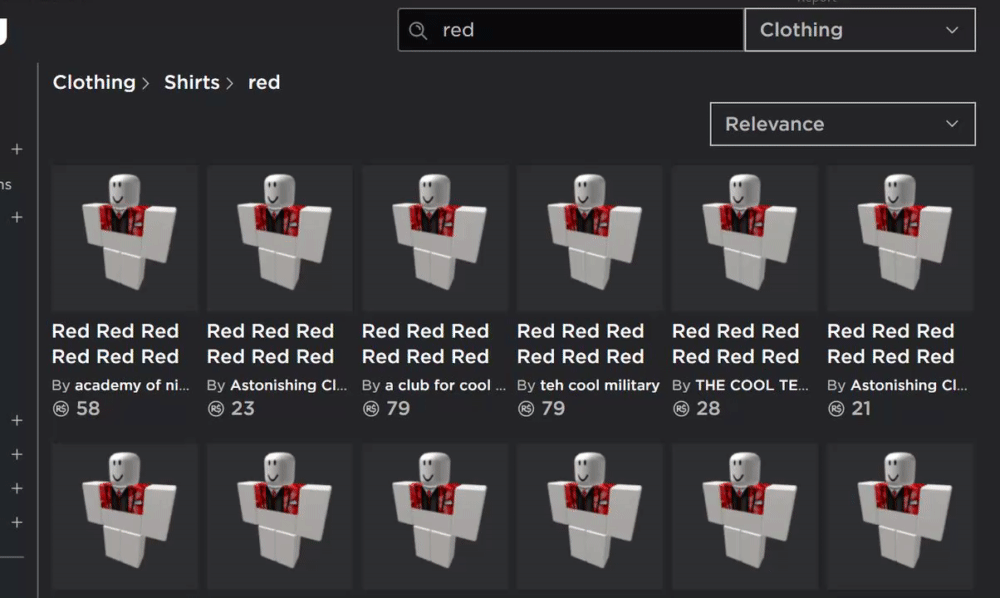Click the price value 23
1000x598 pixels.
[243, 409]
